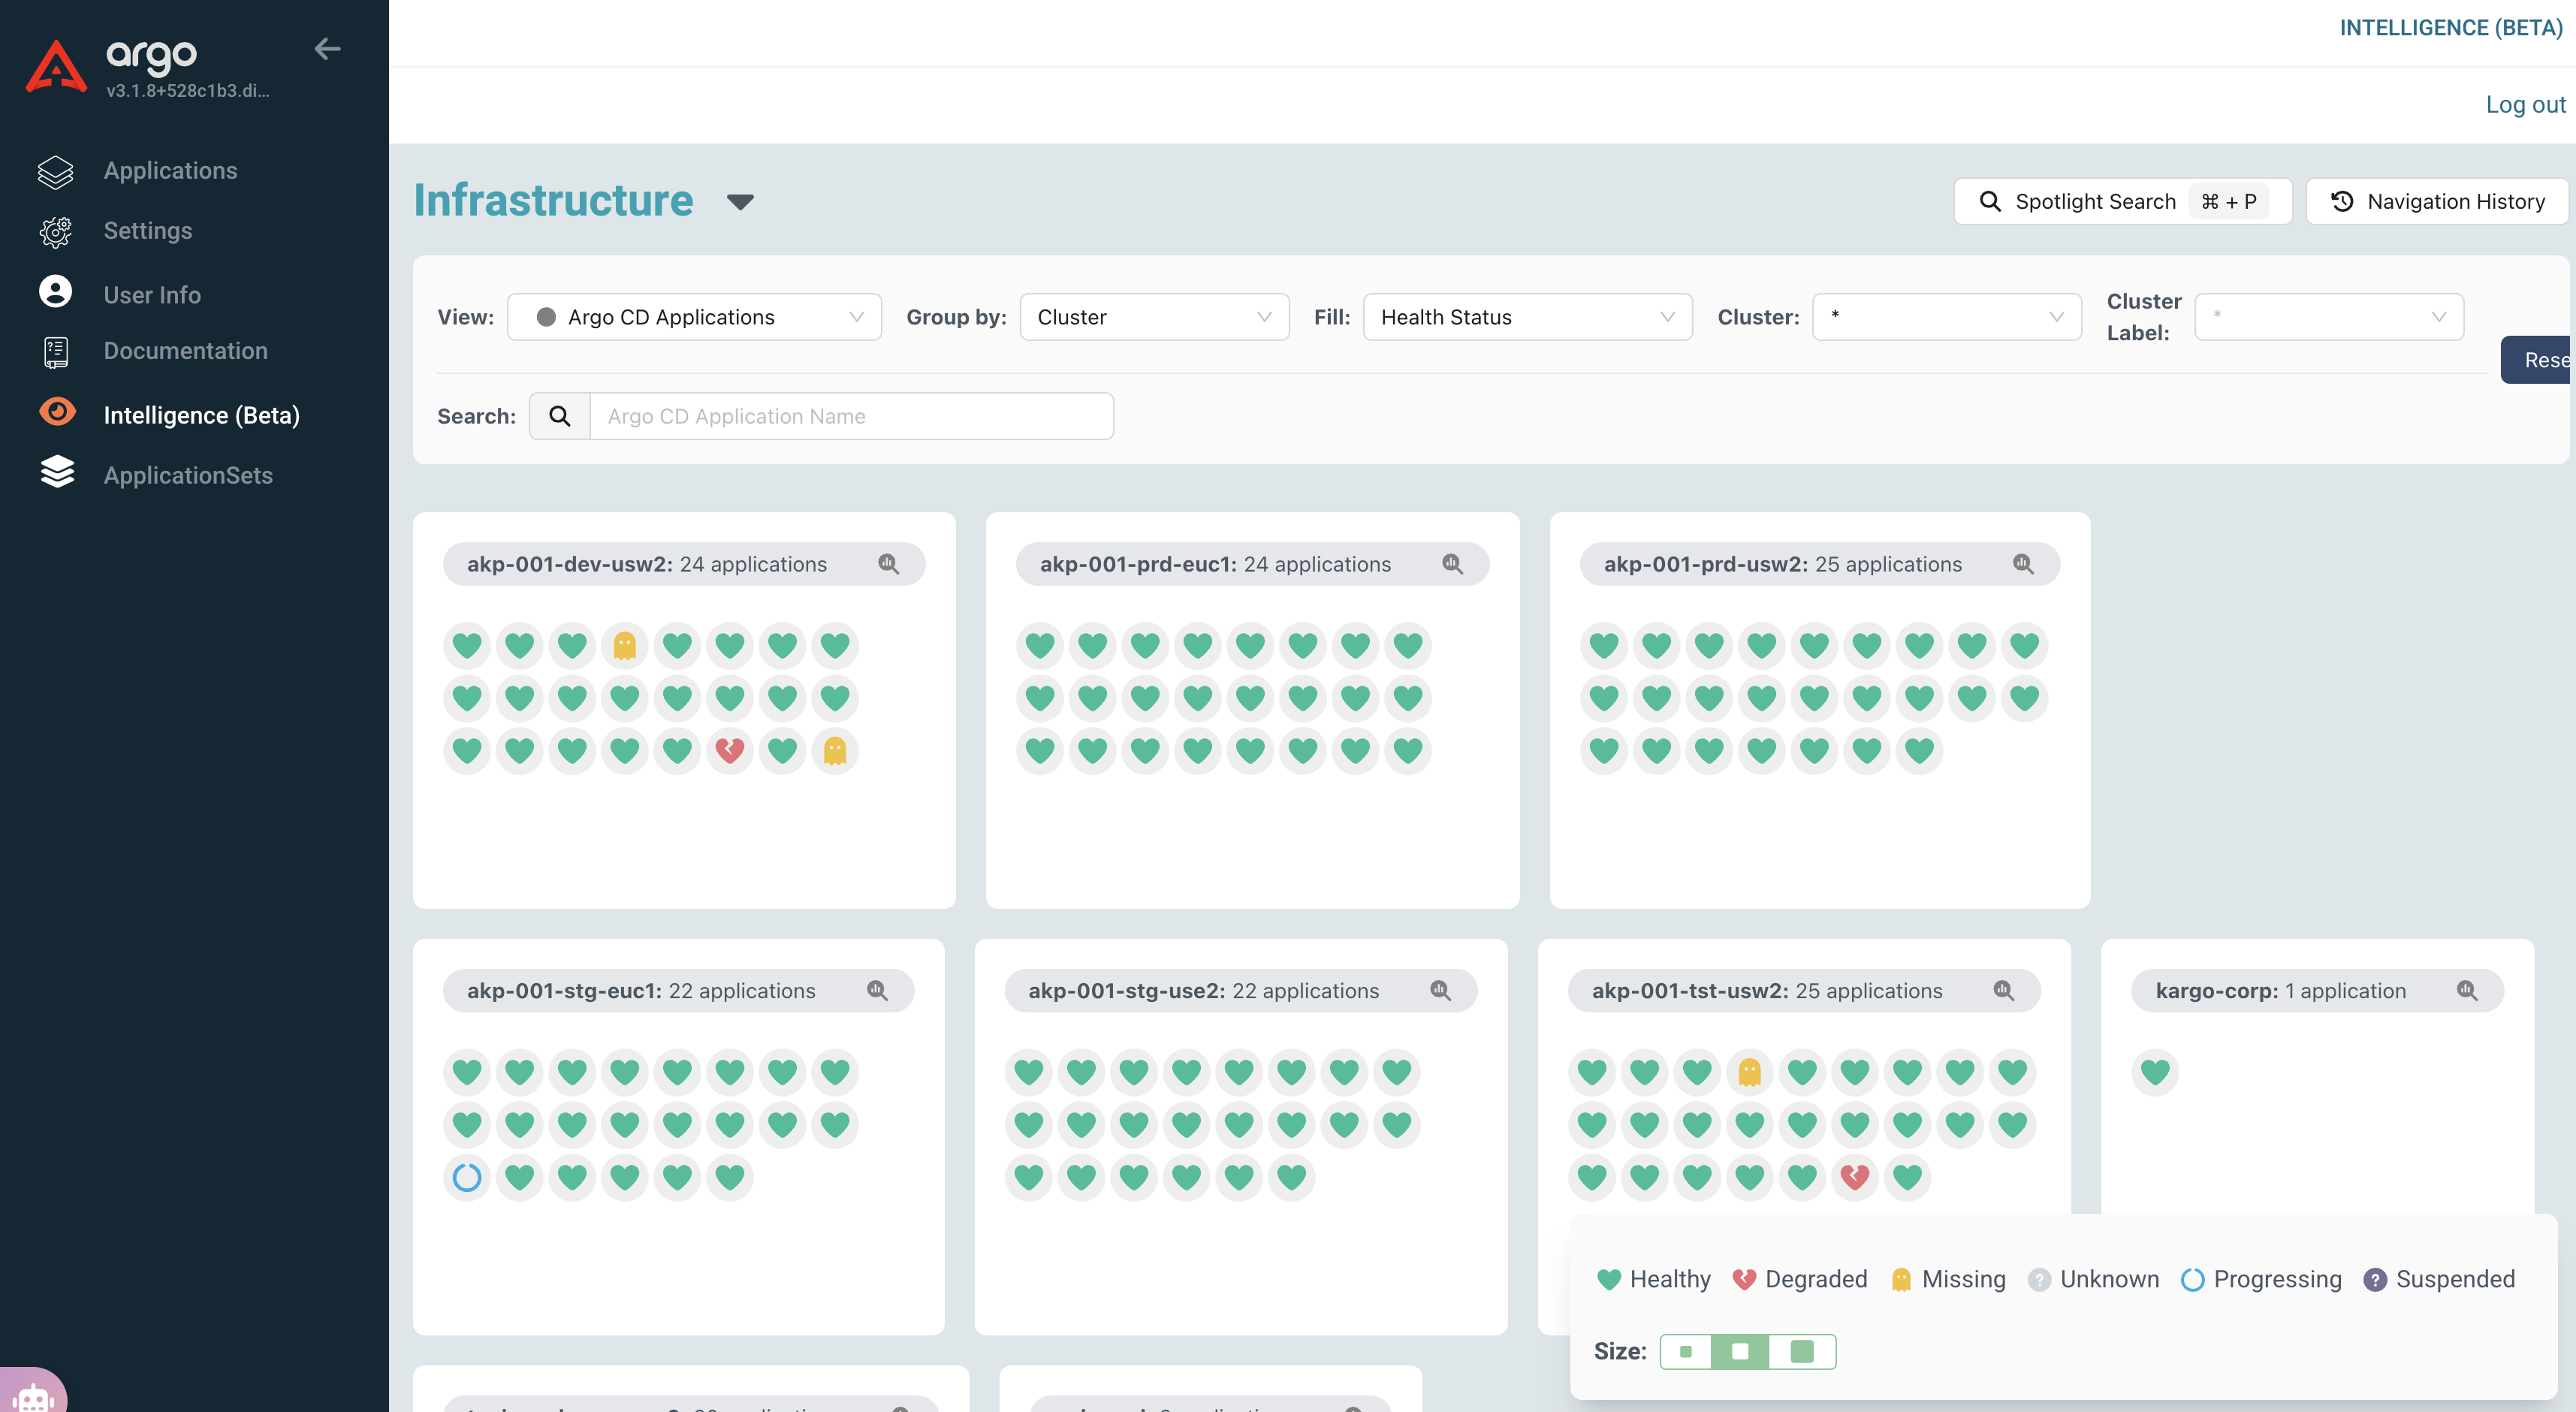Inspect the kargo-corp cluster with its magnifier icon
Viewport: 2576px width, 1412px height.
point(2467,990)
